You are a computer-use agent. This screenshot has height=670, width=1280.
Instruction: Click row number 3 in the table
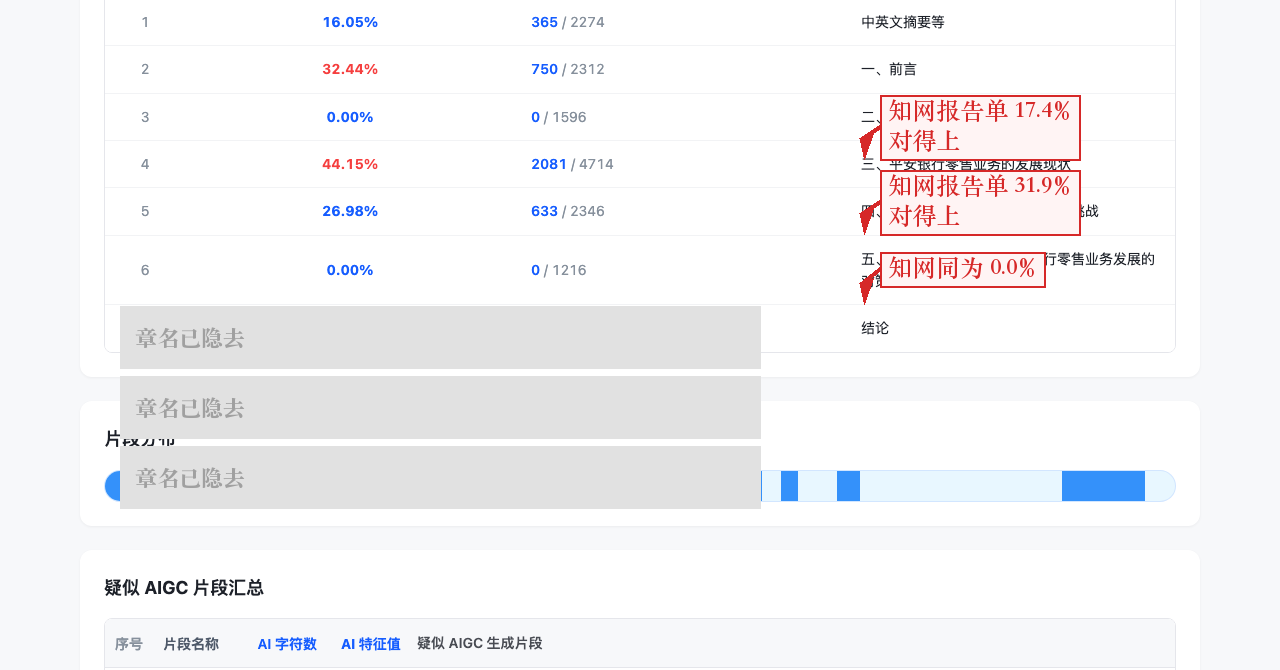145,117
